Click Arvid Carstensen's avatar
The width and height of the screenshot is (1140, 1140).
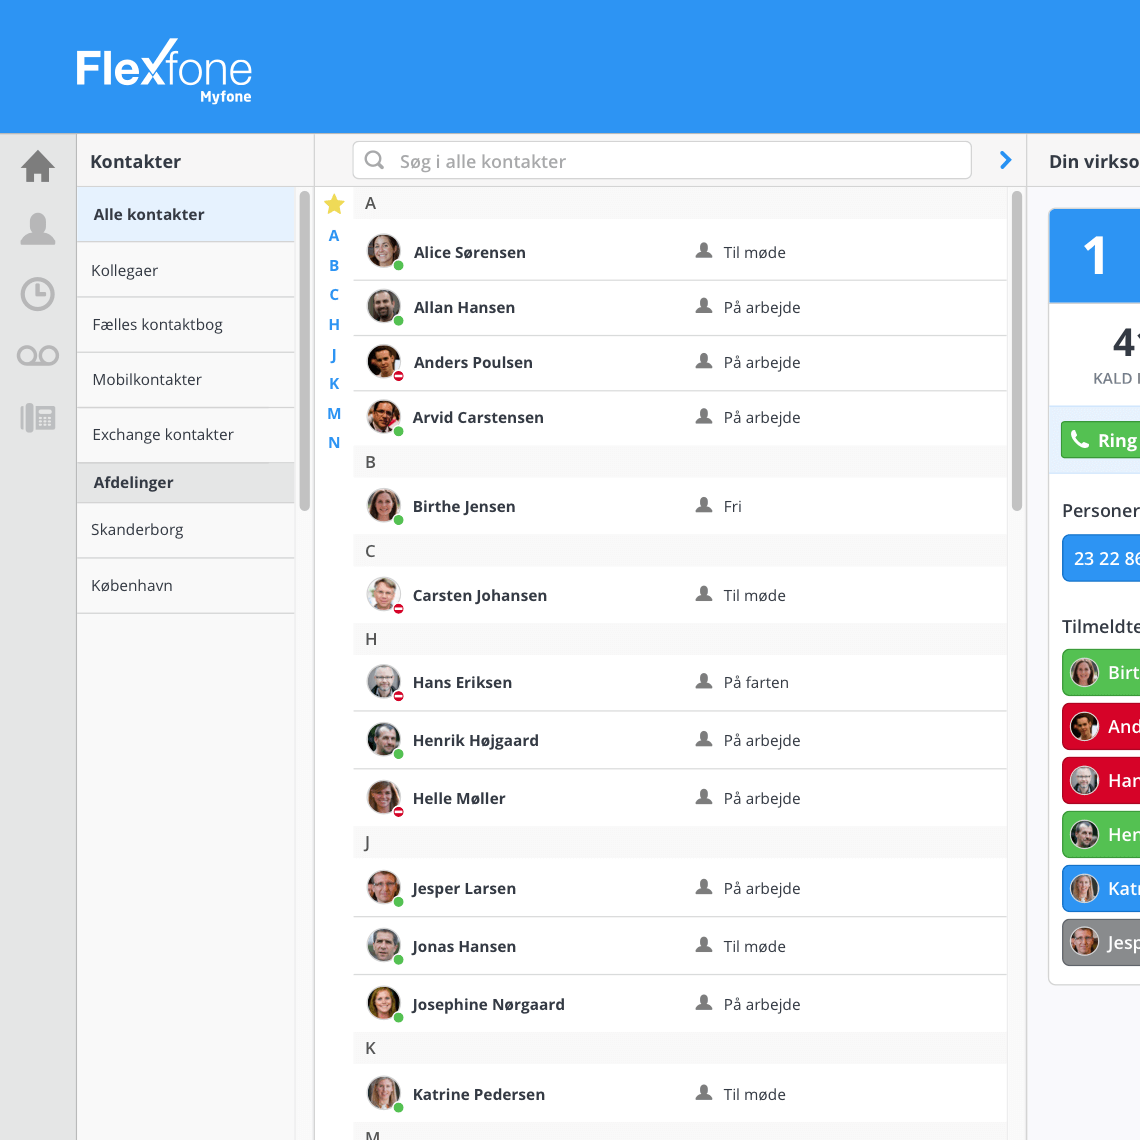point(384,417)
